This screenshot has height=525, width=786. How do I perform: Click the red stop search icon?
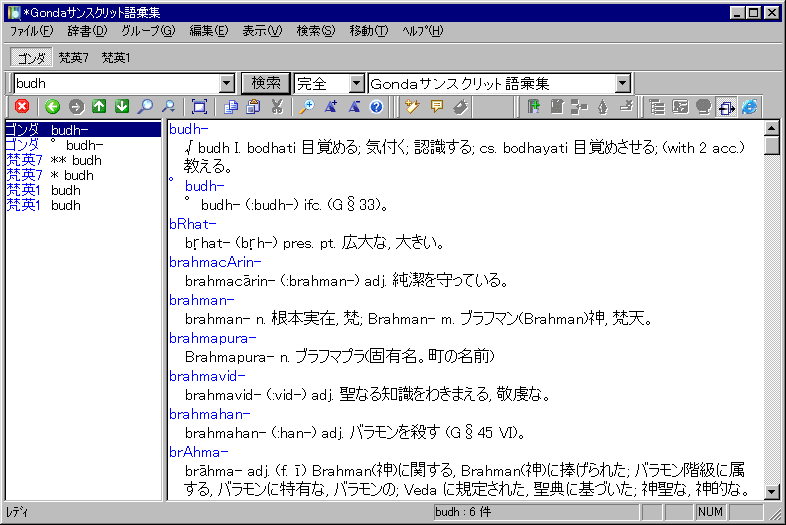coord(22,106)
